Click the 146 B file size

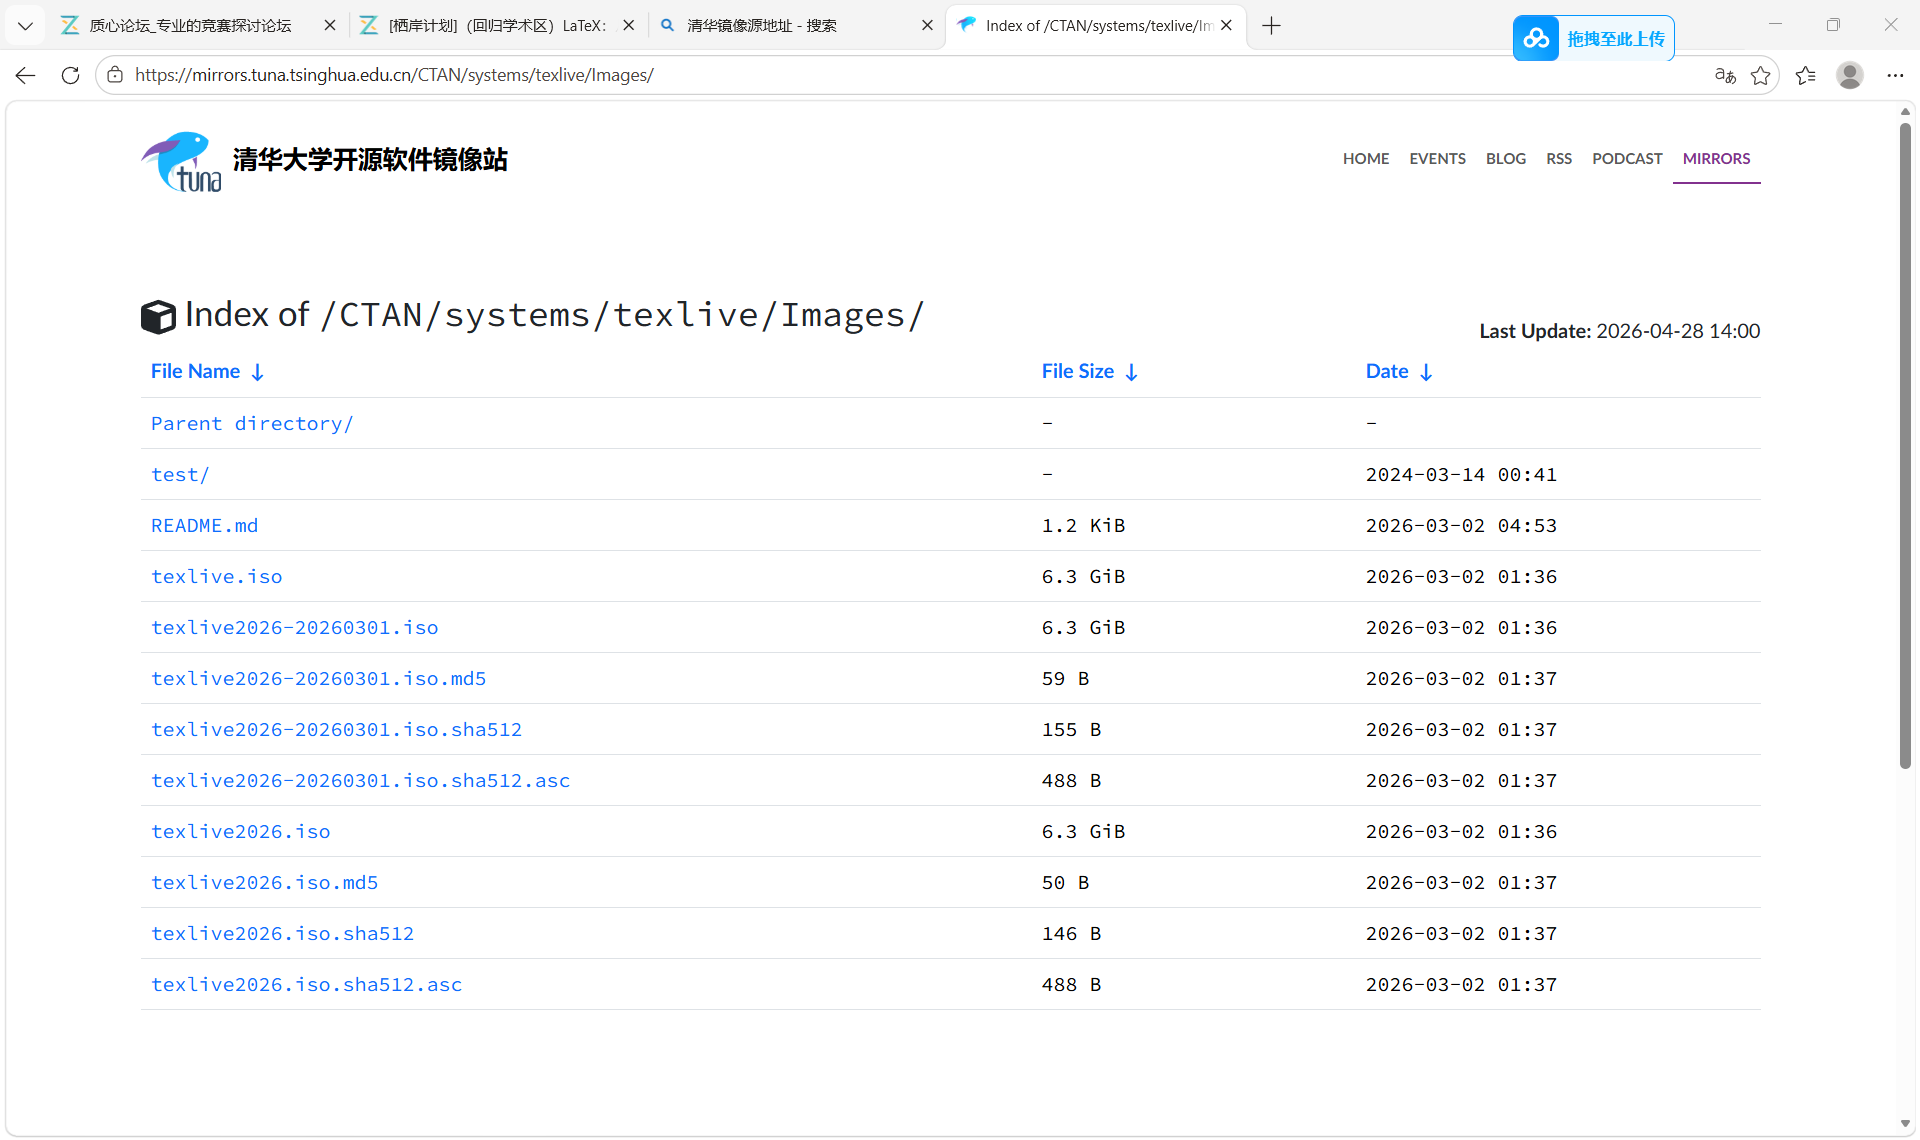point(1071,934)
